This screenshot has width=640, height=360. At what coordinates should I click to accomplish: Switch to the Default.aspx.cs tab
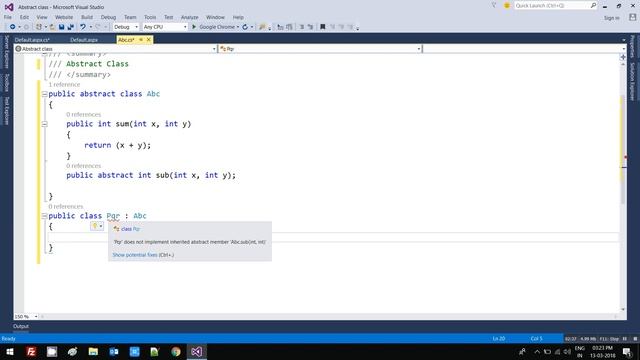tap(32, 40)
